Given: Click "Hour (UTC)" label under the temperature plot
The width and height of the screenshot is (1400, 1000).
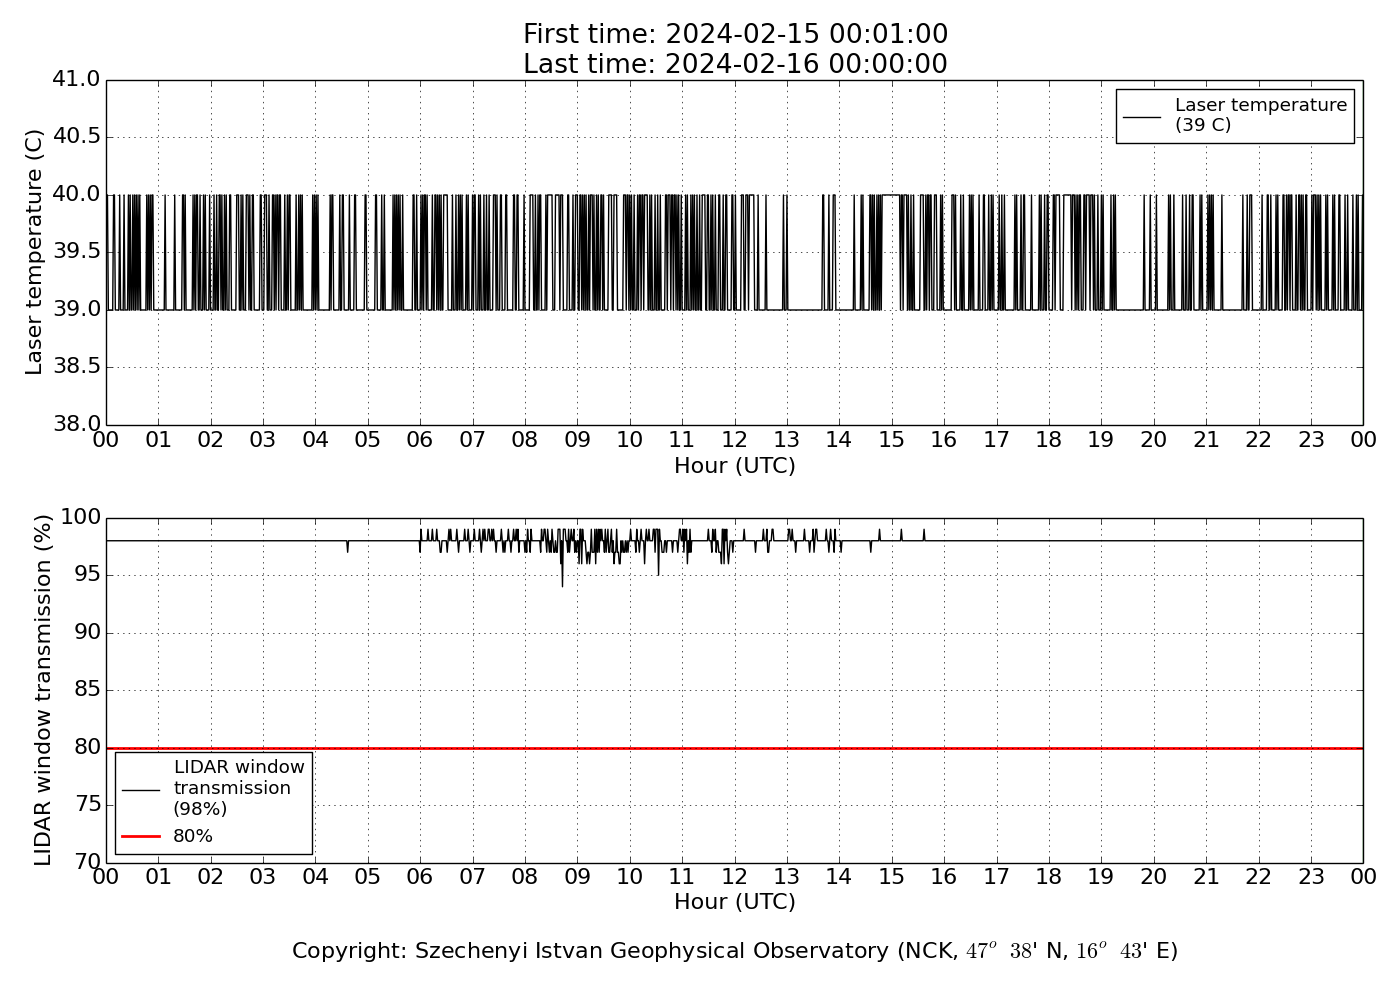Looking at the screenshot, I should [735, 466].
